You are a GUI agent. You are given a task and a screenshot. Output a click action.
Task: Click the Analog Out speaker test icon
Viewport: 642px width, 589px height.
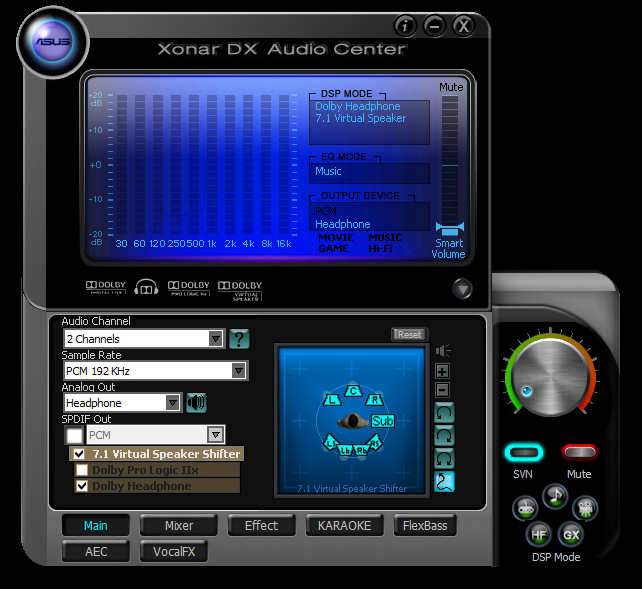(x=196, y=403)
